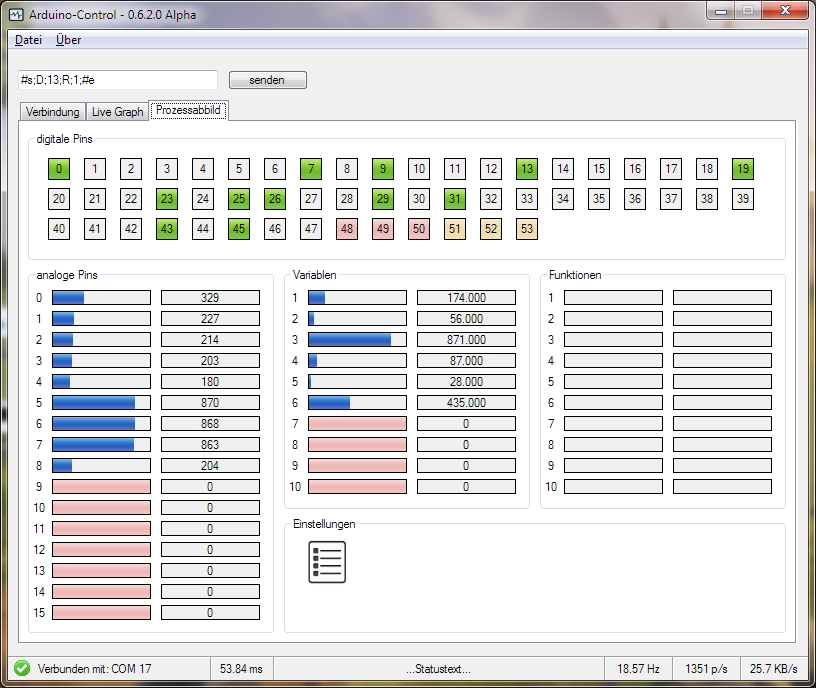816x688 pixels.
Task: Close the Arduino-Control window
Action: [x=785, y=11]
